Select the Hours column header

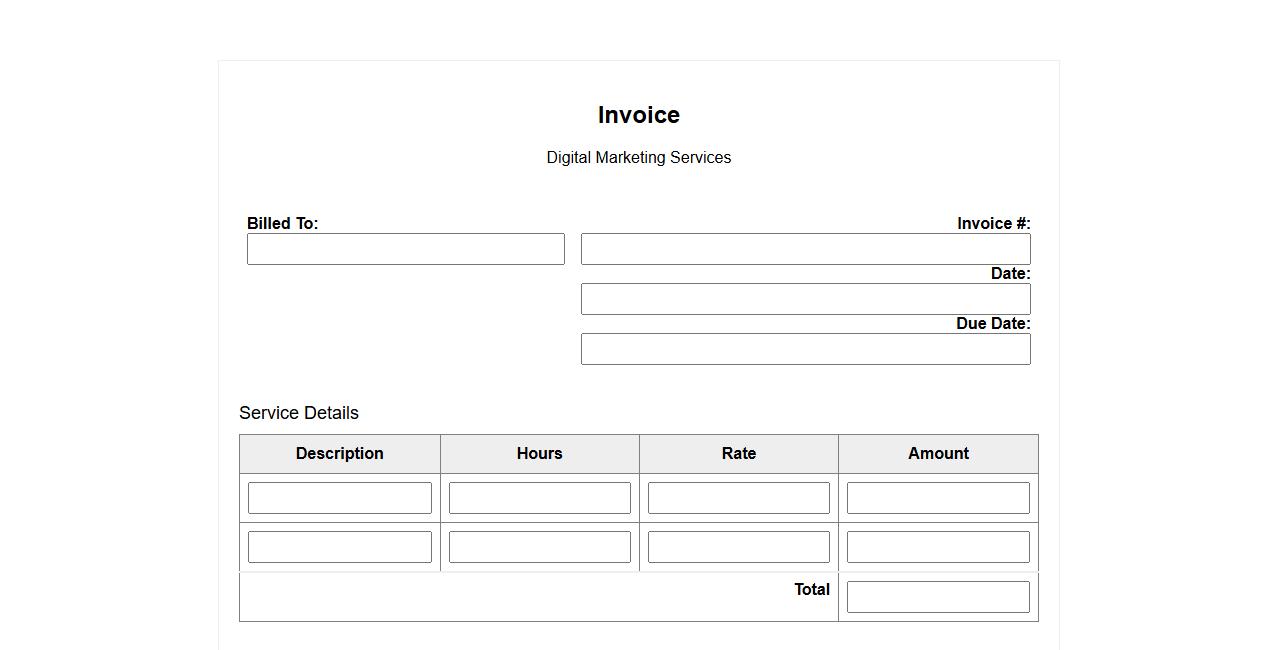click(539, 454)
